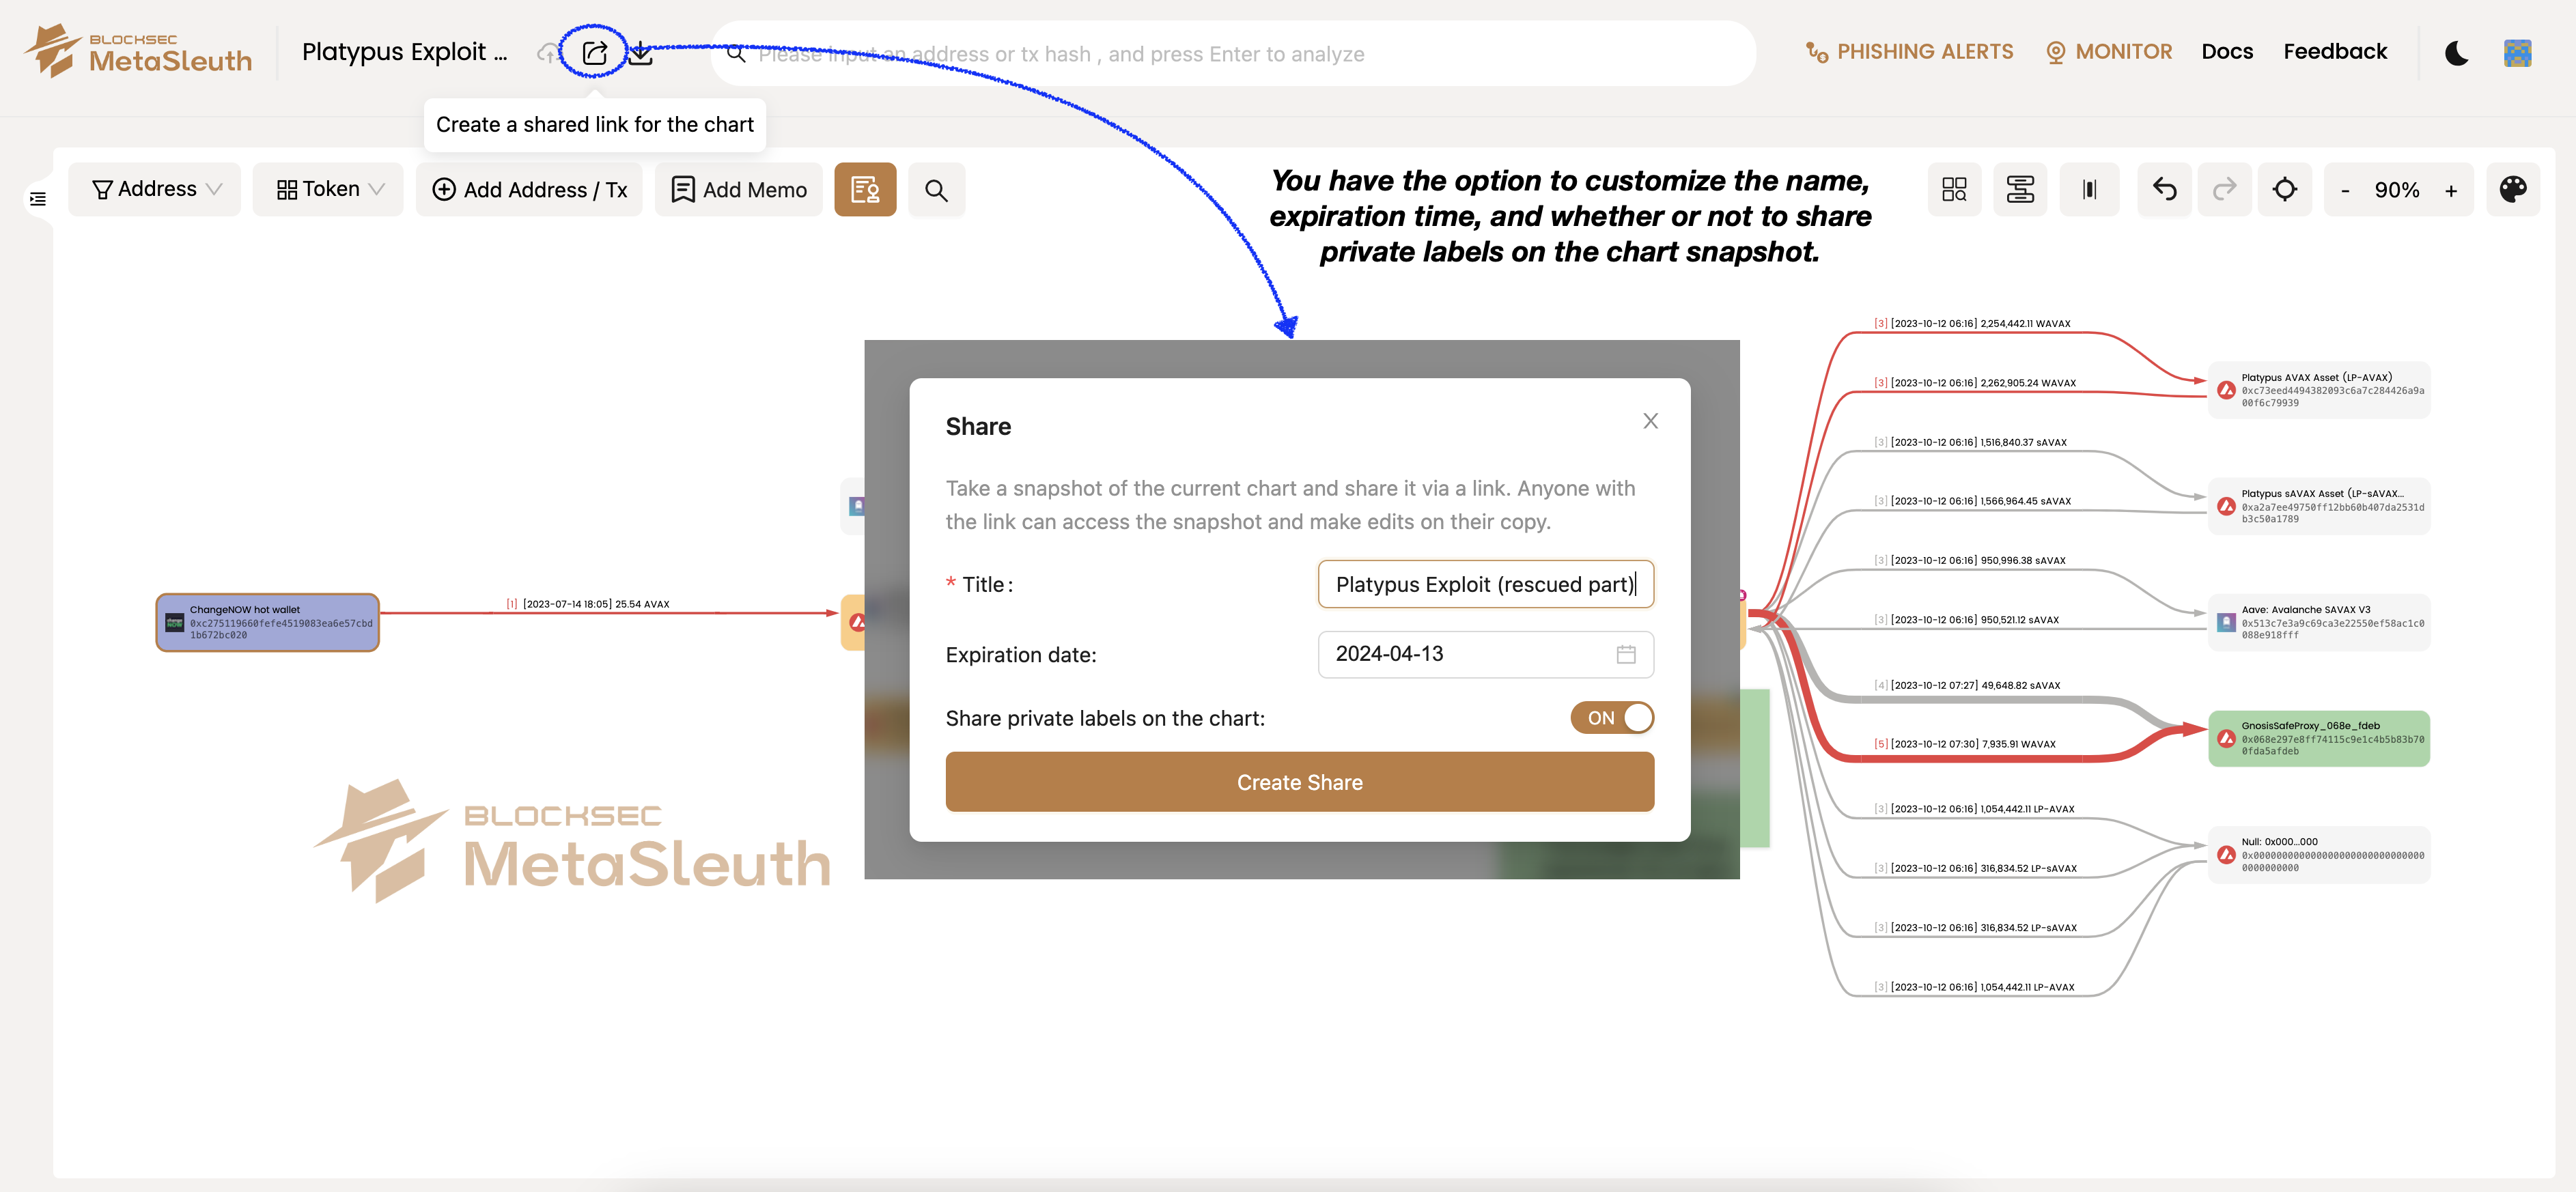Viewport: 2576px width, 1192px height.
Task: Click the locate/center target icon
Action: click(x=2284, y=189)
